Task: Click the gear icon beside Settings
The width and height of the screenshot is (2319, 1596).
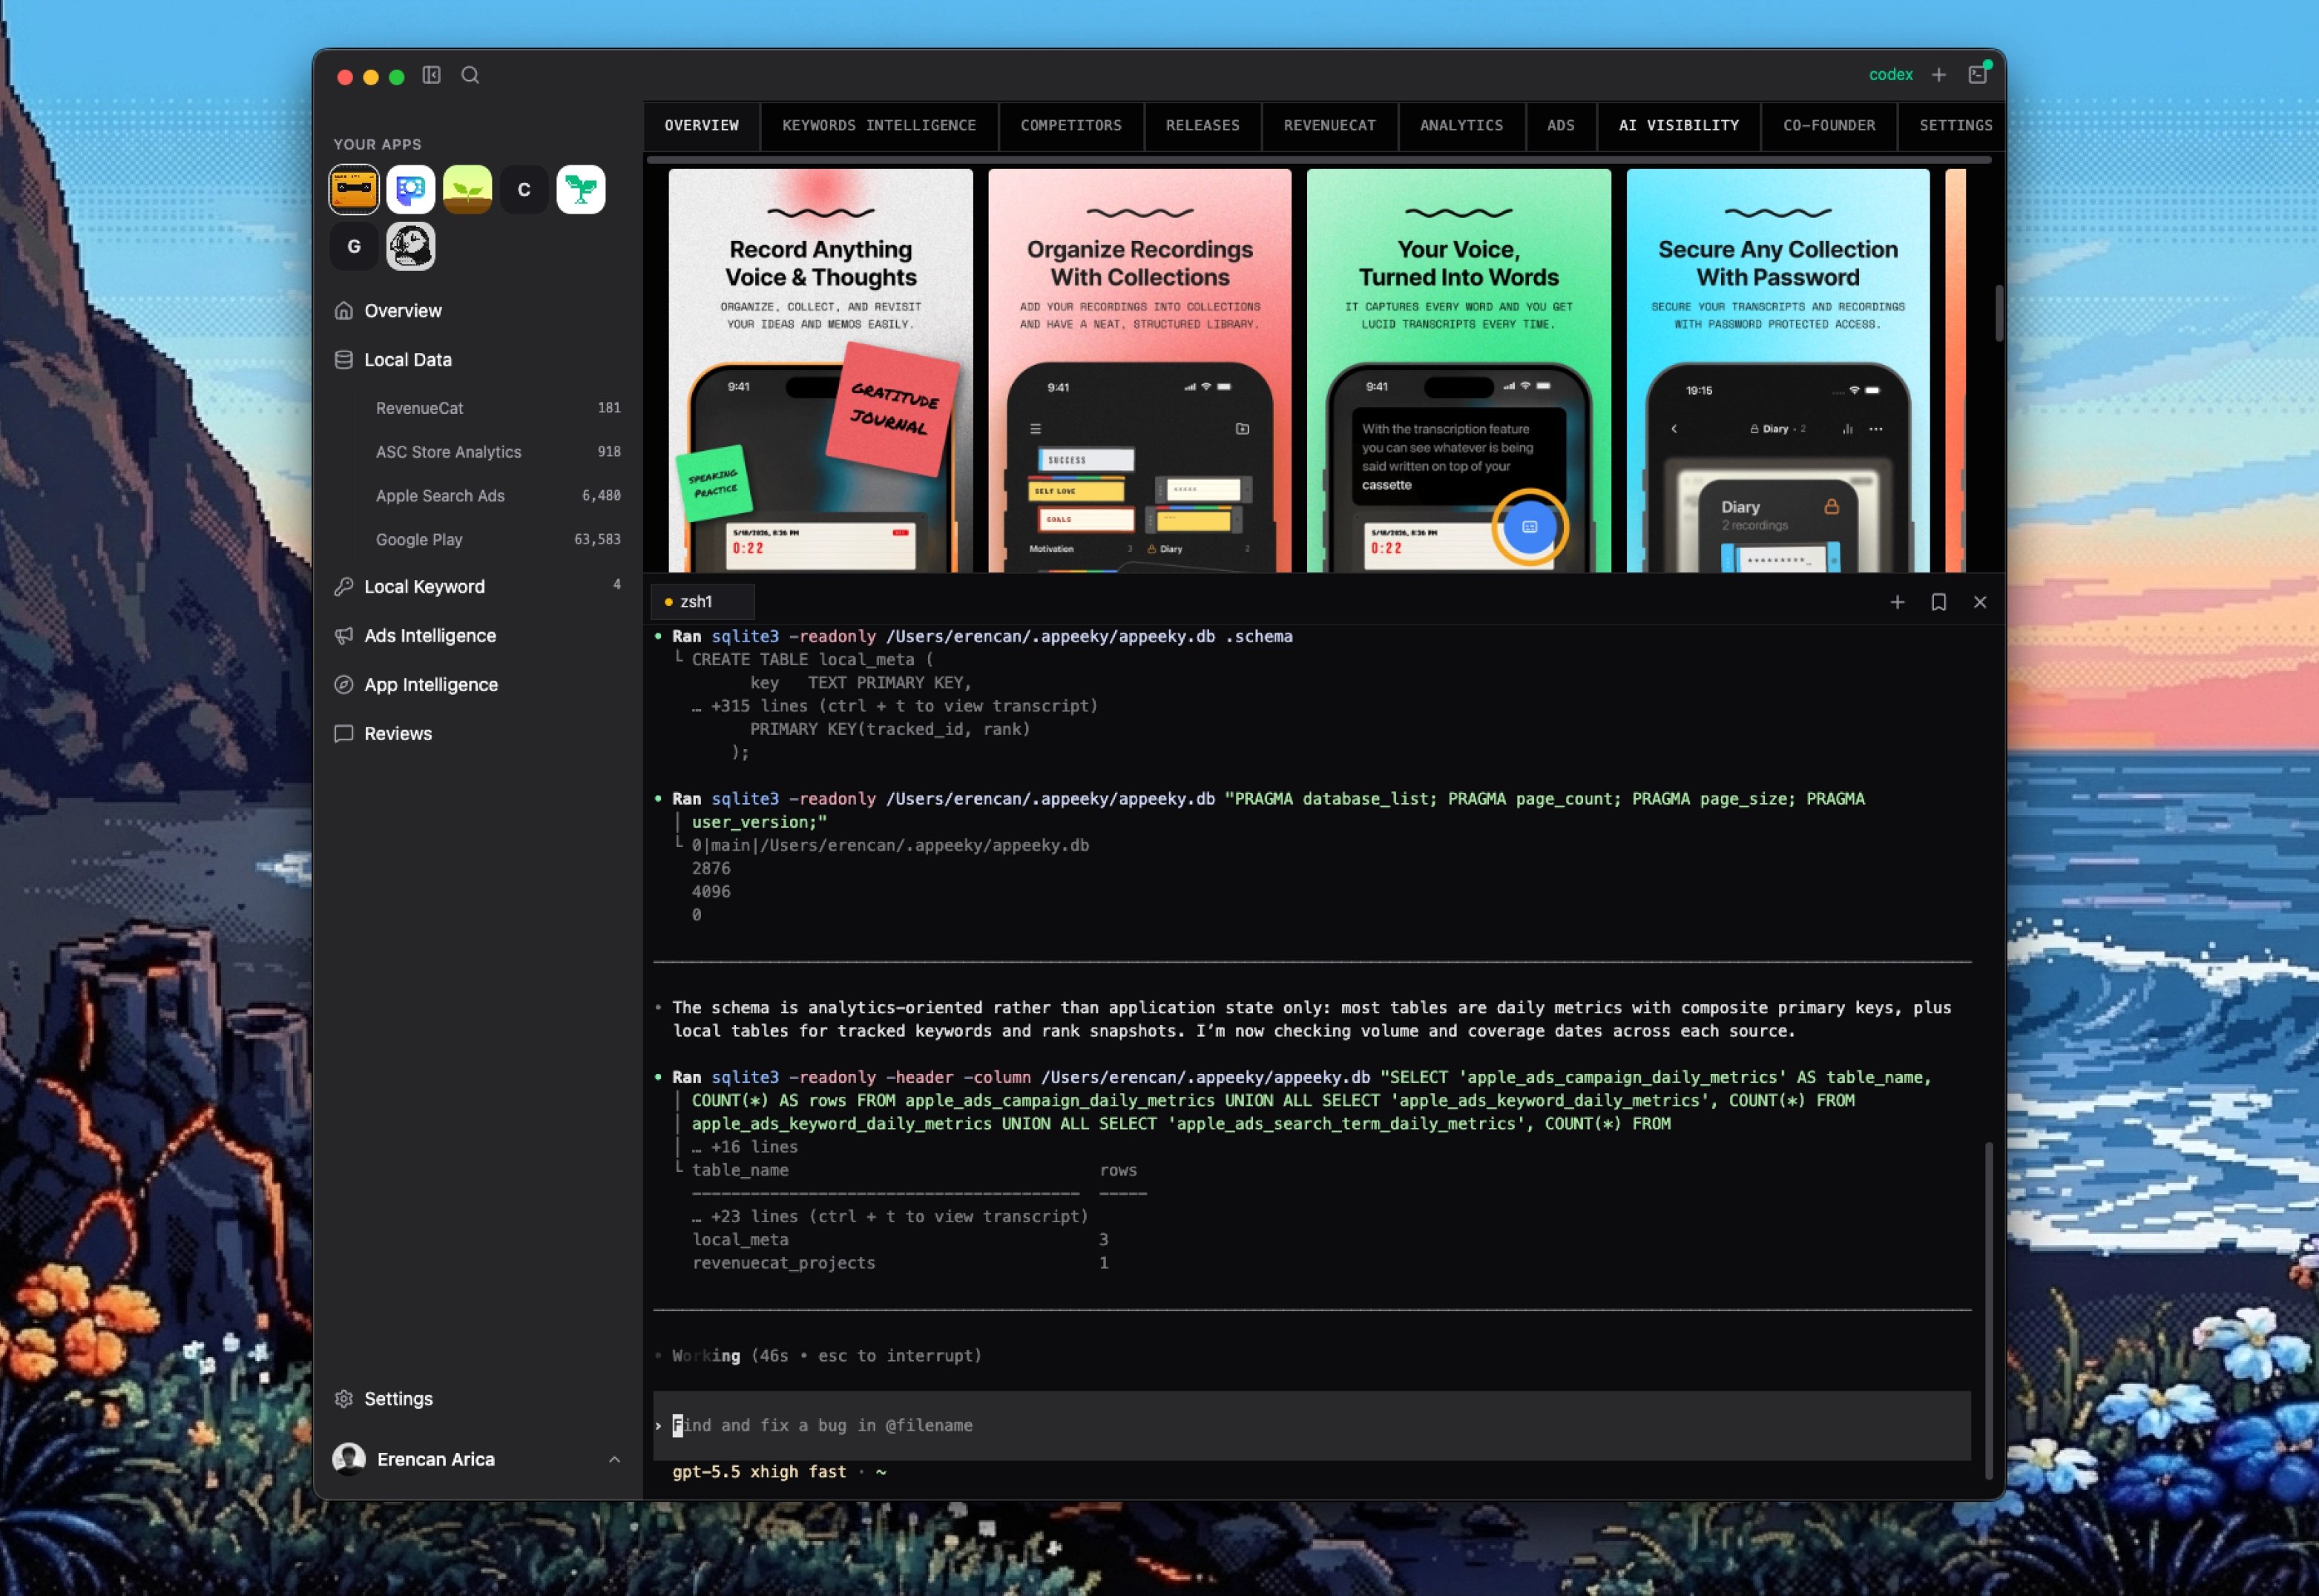Action: 344,1399
